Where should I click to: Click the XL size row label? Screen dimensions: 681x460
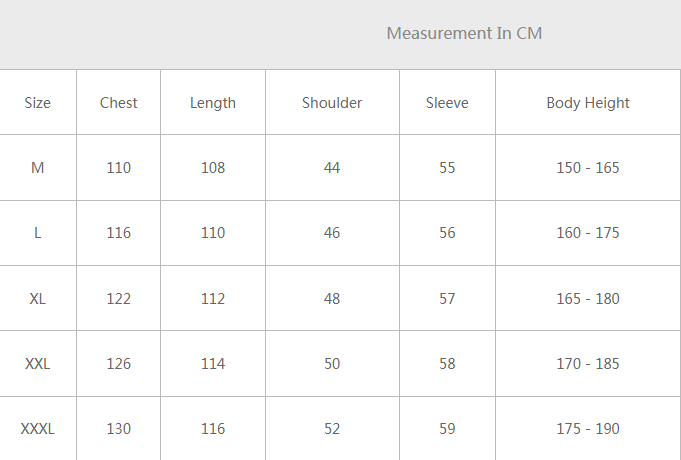38,299
